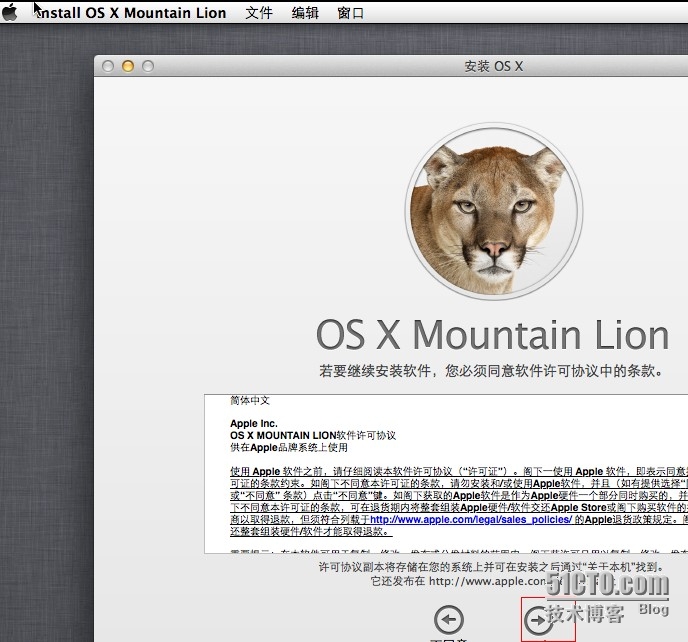Click the right arrow agree button
This screenshot has height=642, width=688.
[x=540, y=620]
